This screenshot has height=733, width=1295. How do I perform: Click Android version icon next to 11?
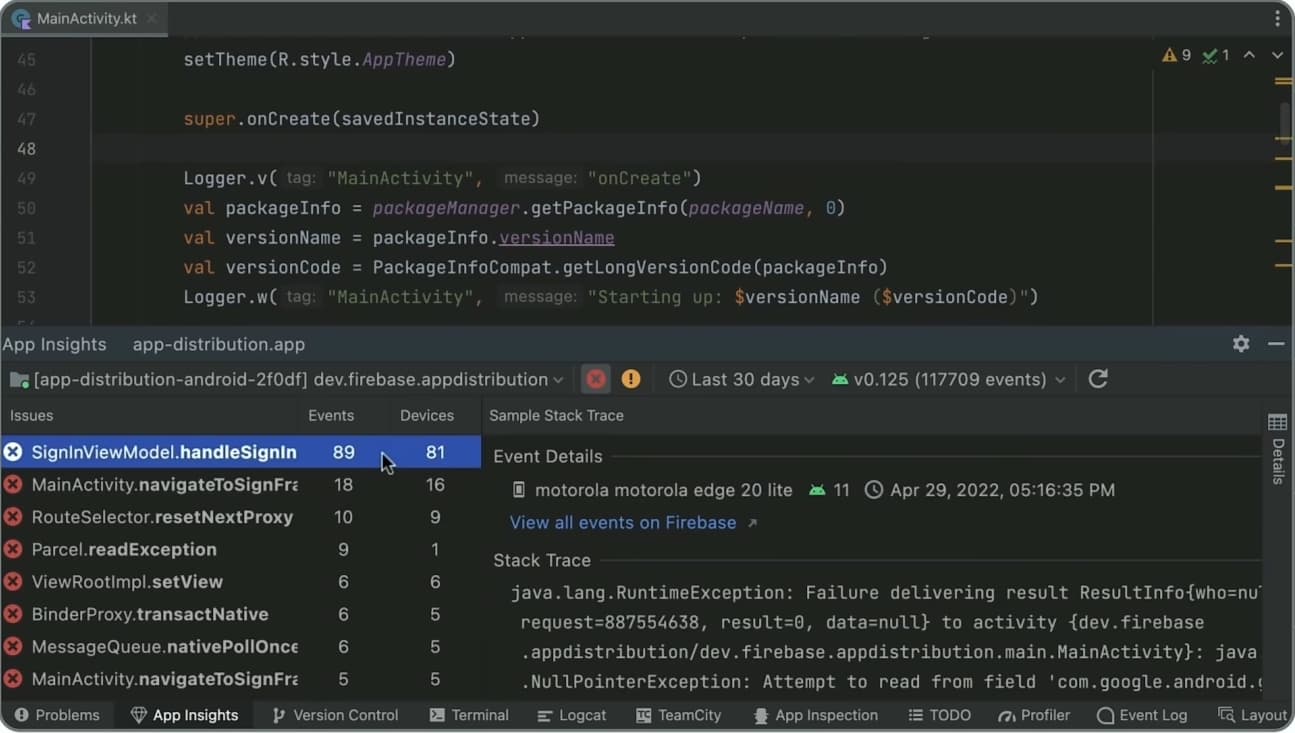point(818,490)
